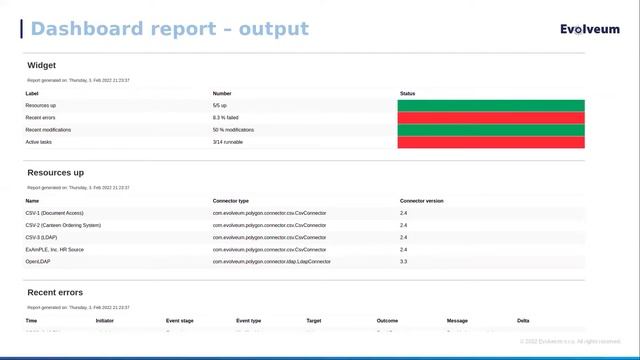Click the CsvConnector type in the CSV-1 row
Screen dimensions: 640x360
[269, 213]
